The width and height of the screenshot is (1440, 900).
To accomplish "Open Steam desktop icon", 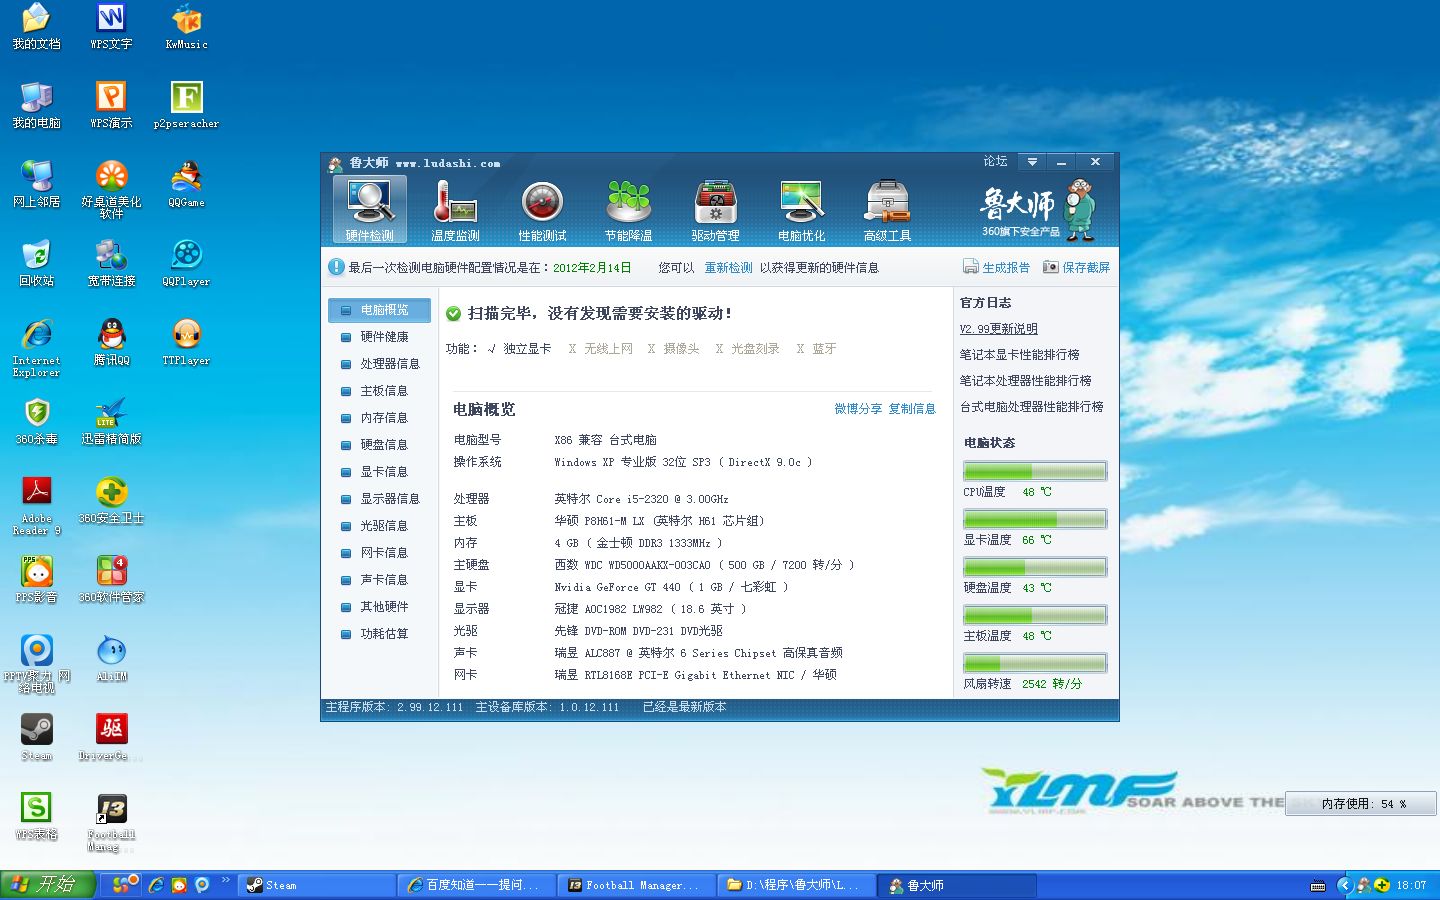I will pos(36,738).
